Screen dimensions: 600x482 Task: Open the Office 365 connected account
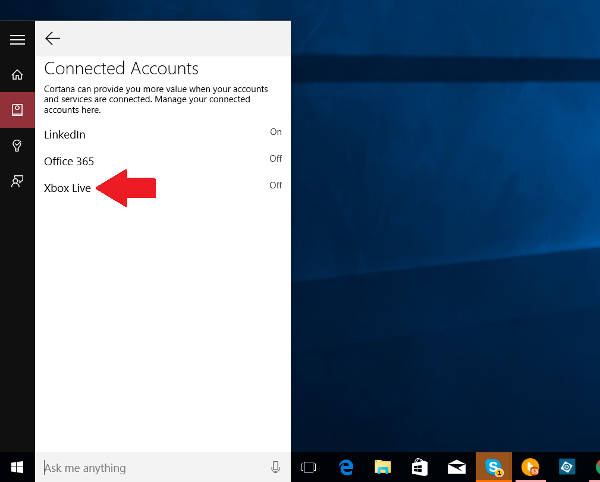(x=163, y=161)
